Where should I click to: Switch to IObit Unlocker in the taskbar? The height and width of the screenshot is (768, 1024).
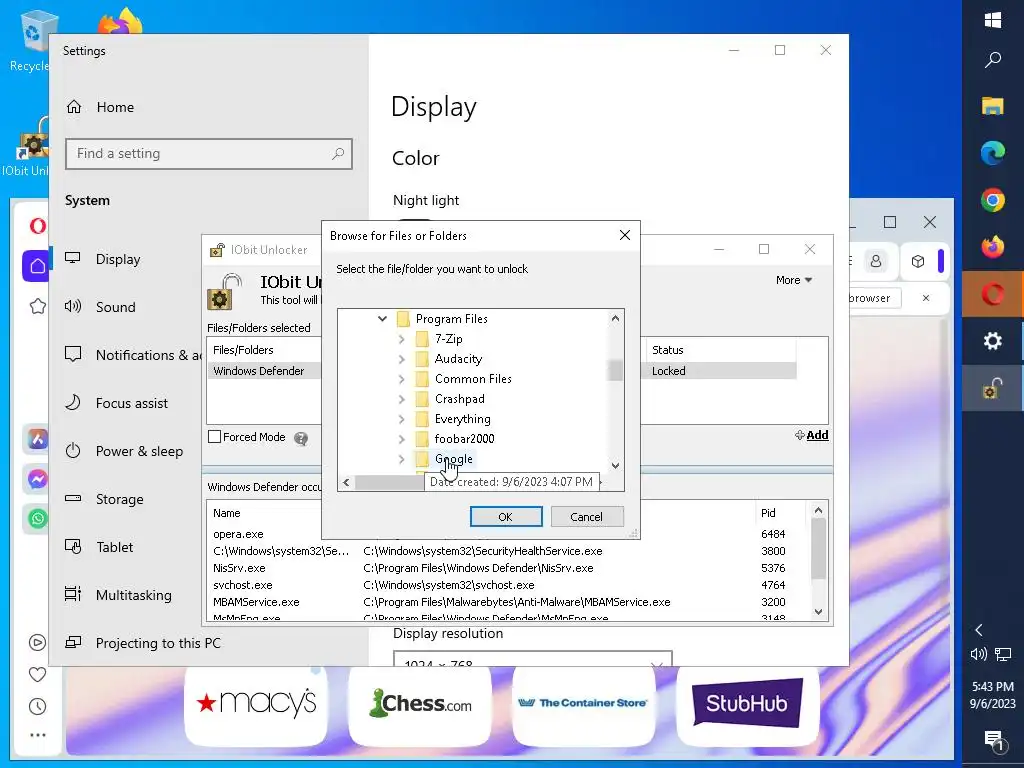[993, 389]
